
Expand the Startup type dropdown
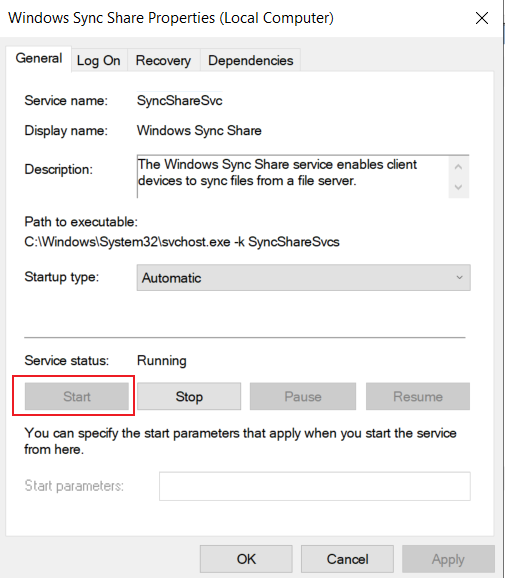click(303, 278)
